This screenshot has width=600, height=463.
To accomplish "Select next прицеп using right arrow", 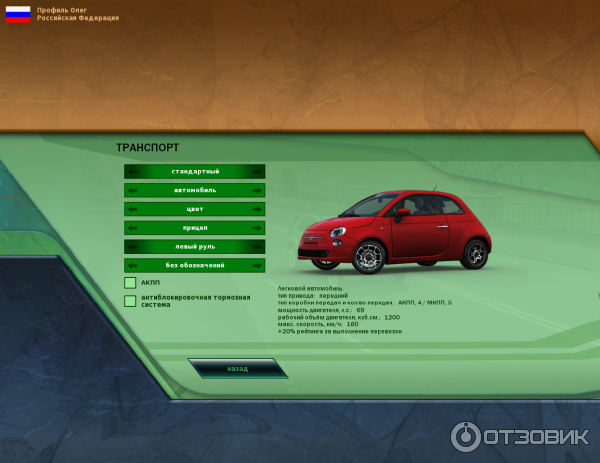I will coord(258,228).
